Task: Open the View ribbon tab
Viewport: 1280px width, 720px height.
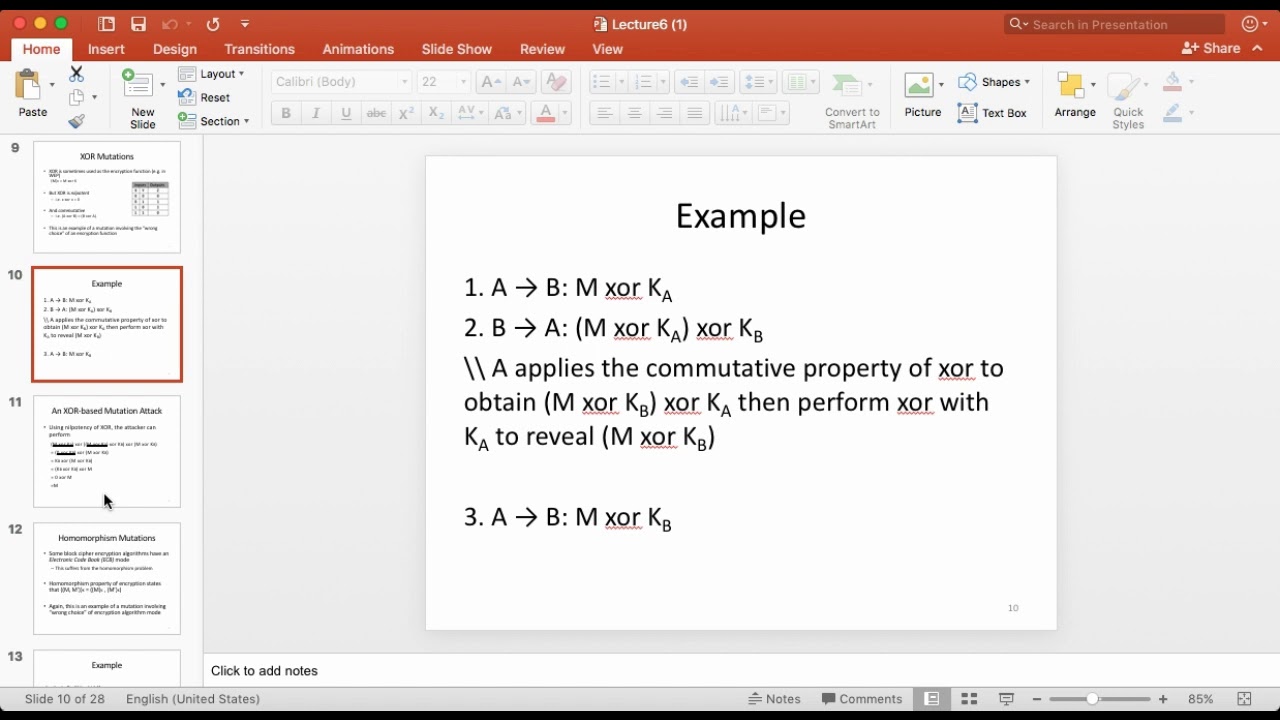Action: (x=607, y=49)
